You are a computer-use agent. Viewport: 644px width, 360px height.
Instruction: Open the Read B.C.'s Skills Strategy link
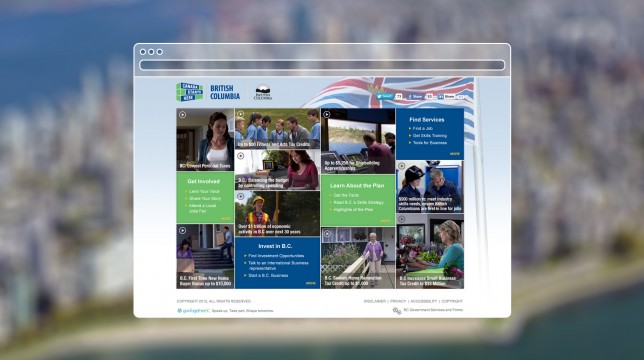tap(359, 202)
